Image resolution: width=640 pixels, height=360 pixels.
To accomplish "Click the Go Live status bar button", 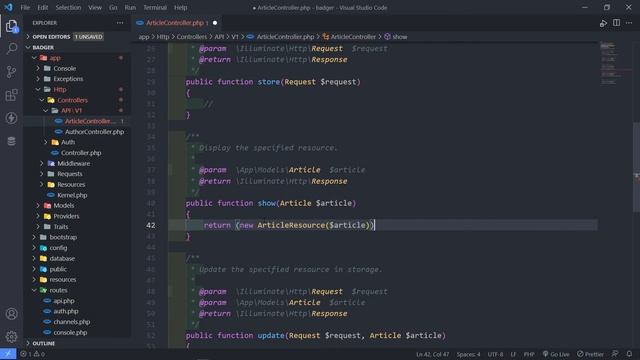I will click(556, 354).
